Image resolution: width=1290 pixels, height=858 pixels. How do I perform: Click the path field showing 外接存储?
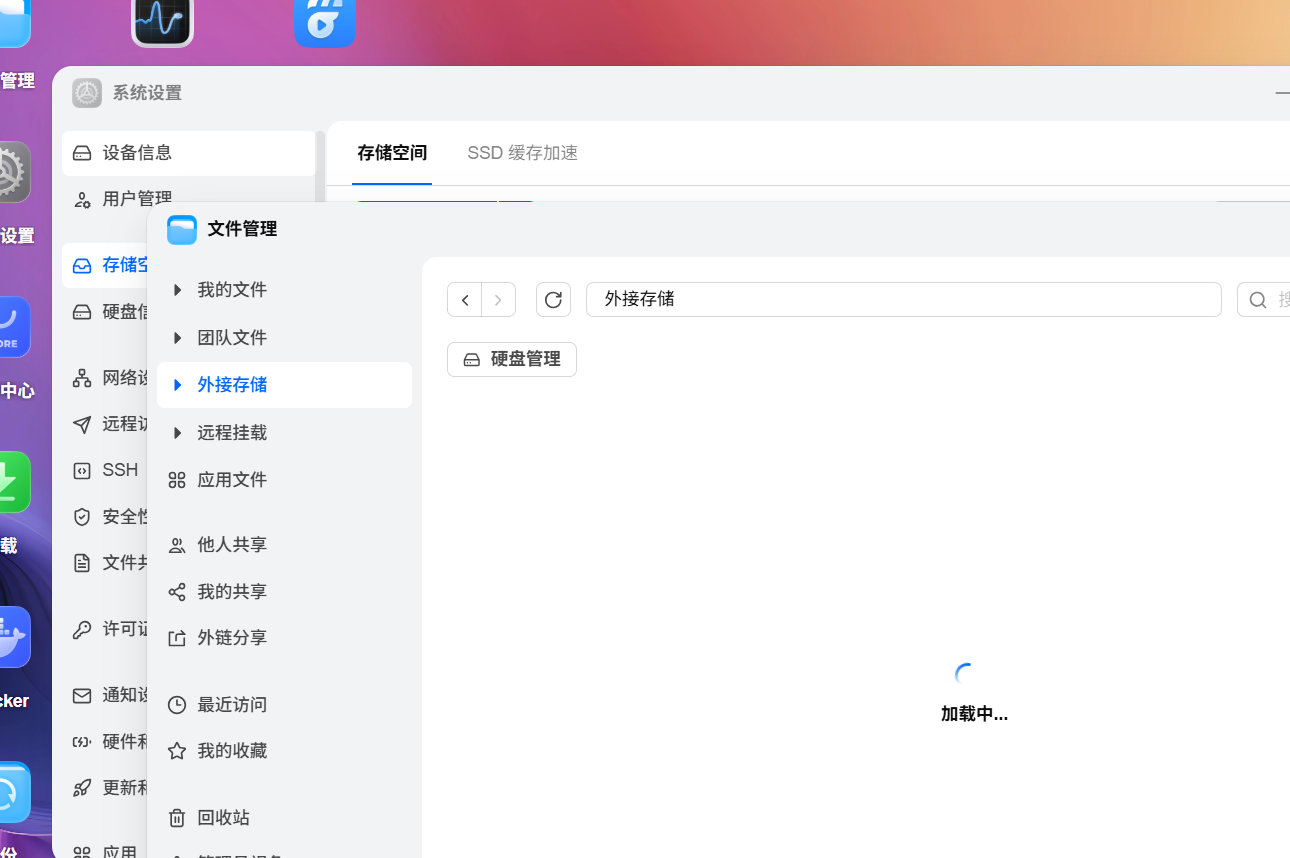903,299
